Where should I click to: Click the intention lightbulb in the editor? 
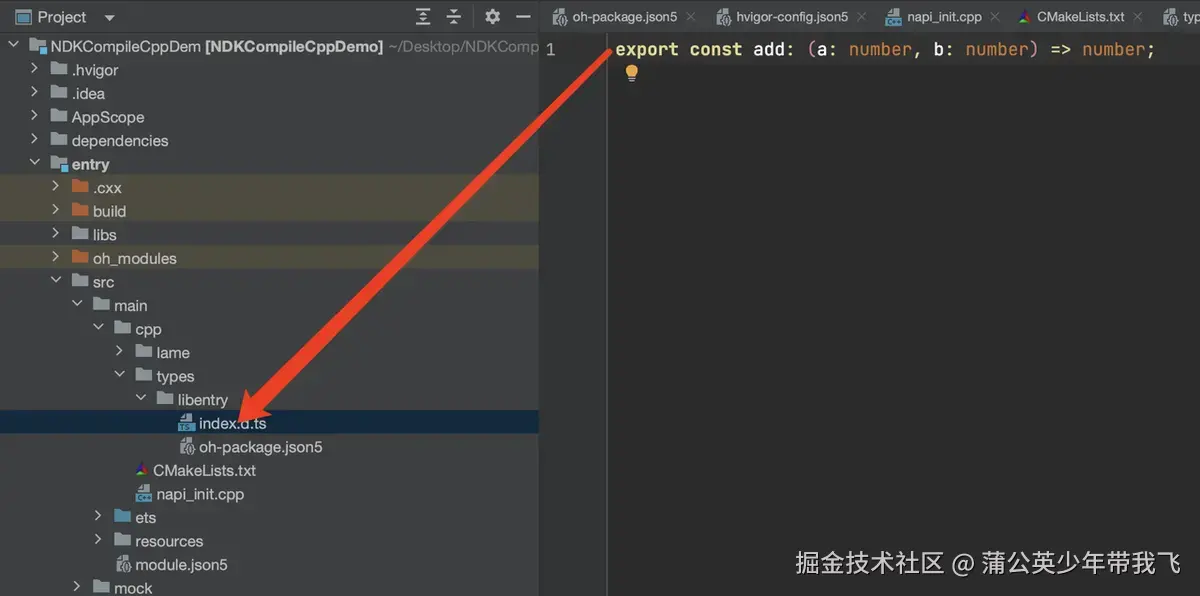click(x=631, y=72)
